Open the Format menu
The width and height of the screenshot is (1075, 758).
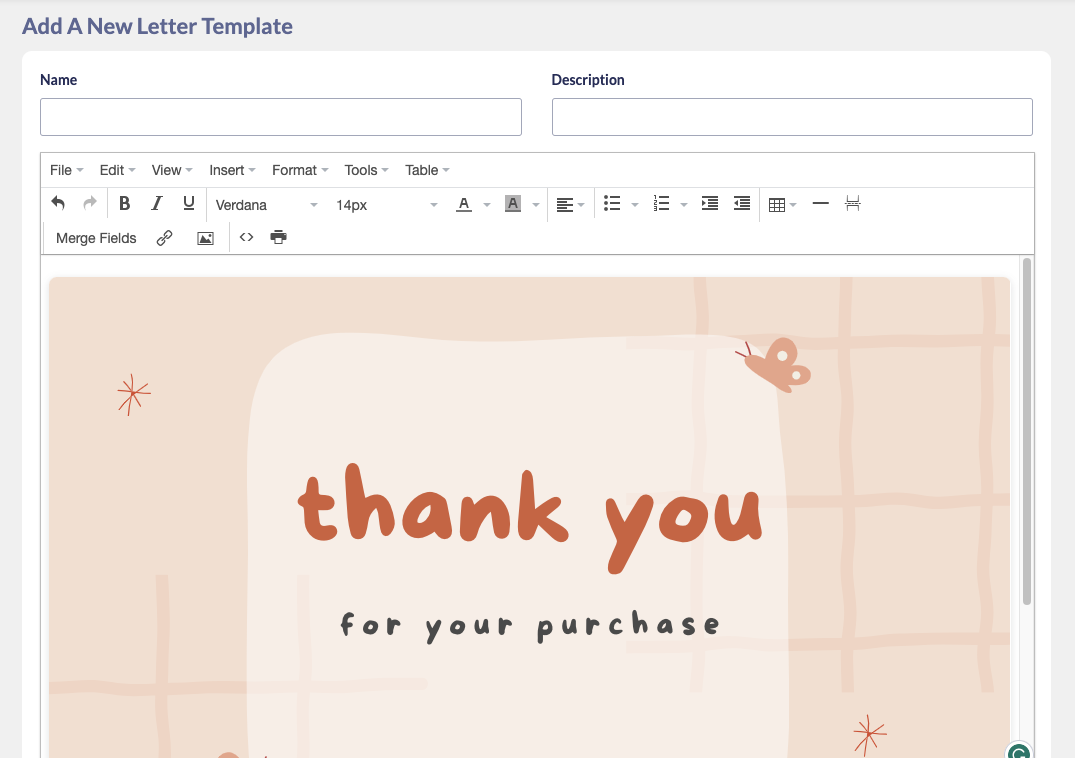(x=300, y=170)
